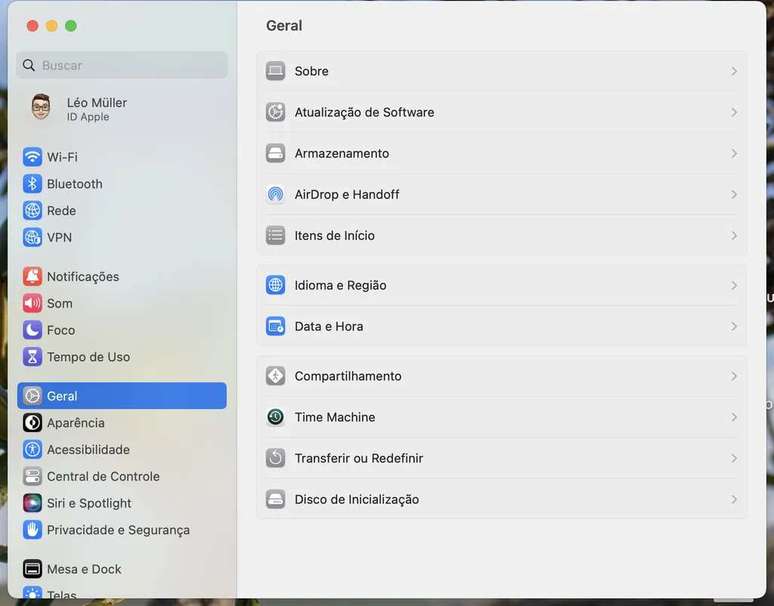This screenshot has height=606, width=774.
Task: Click the Privacidade e Segurança hand icon
Action: pyautogui.click(x=33, y=530)
